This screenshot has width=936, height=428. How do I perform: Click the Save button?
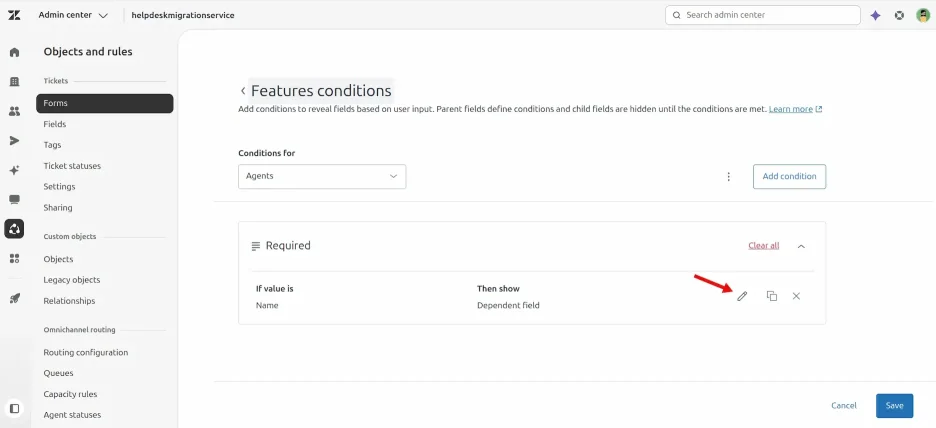coord(894,406)
